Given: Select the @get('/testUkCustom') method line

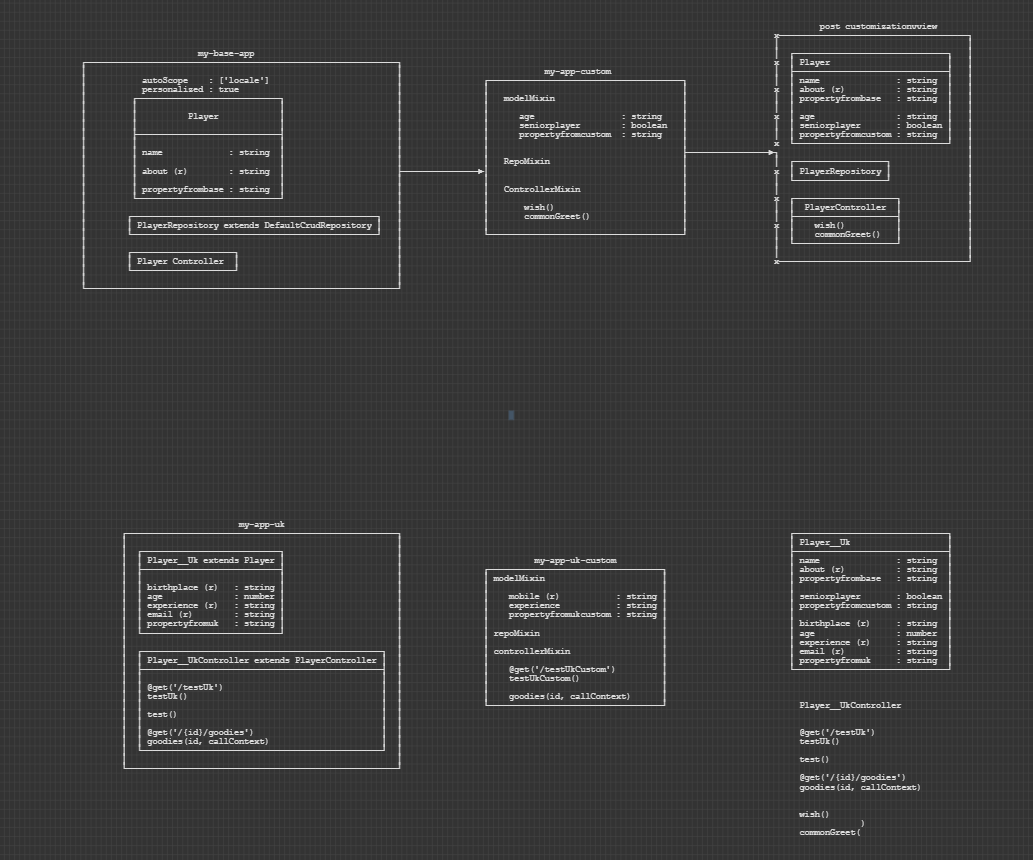Looking at the screenshot, I should point(562,669).
